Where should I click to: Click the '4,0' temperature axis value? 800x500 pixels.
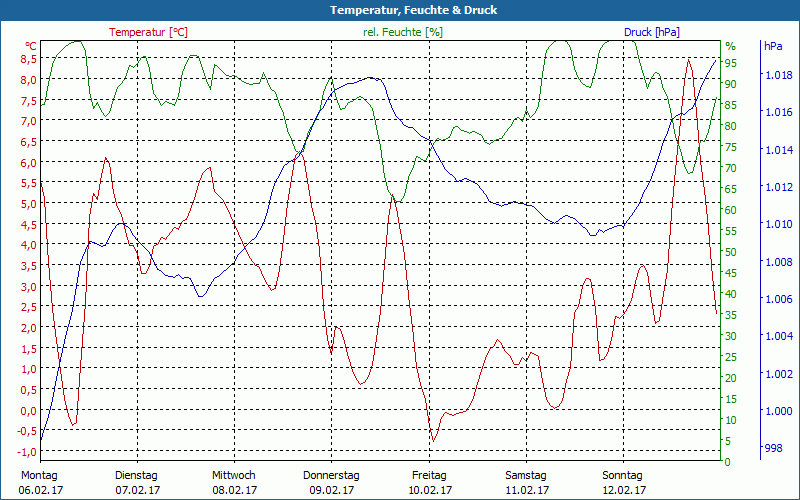click(x=29, y=245)
